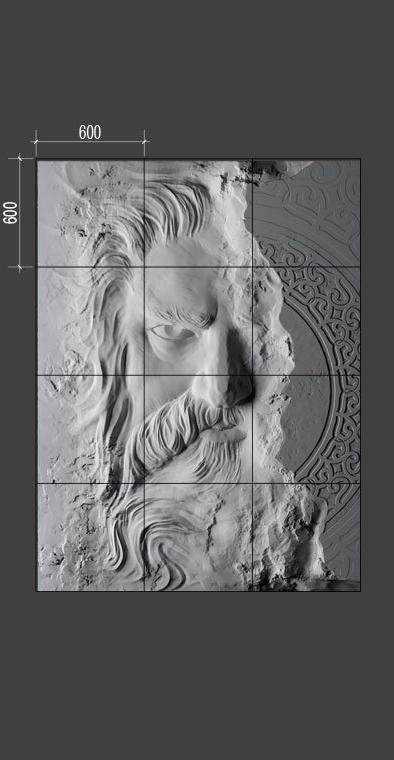Click the eyebrow above the carved eye
Viewport: 394px width, 760px height.
click(x=184, y=315)
